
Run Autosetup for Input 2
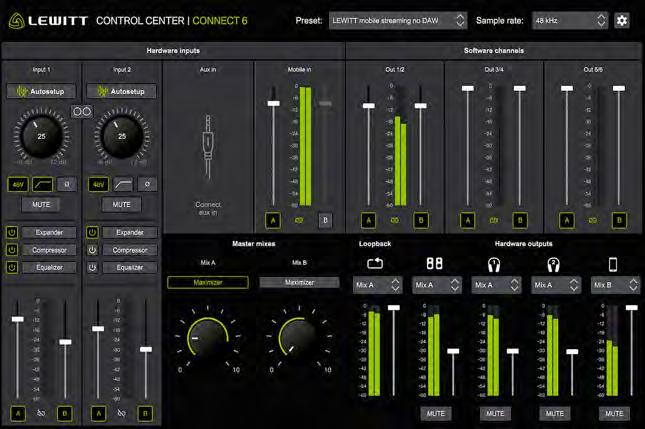coord(121,91)
